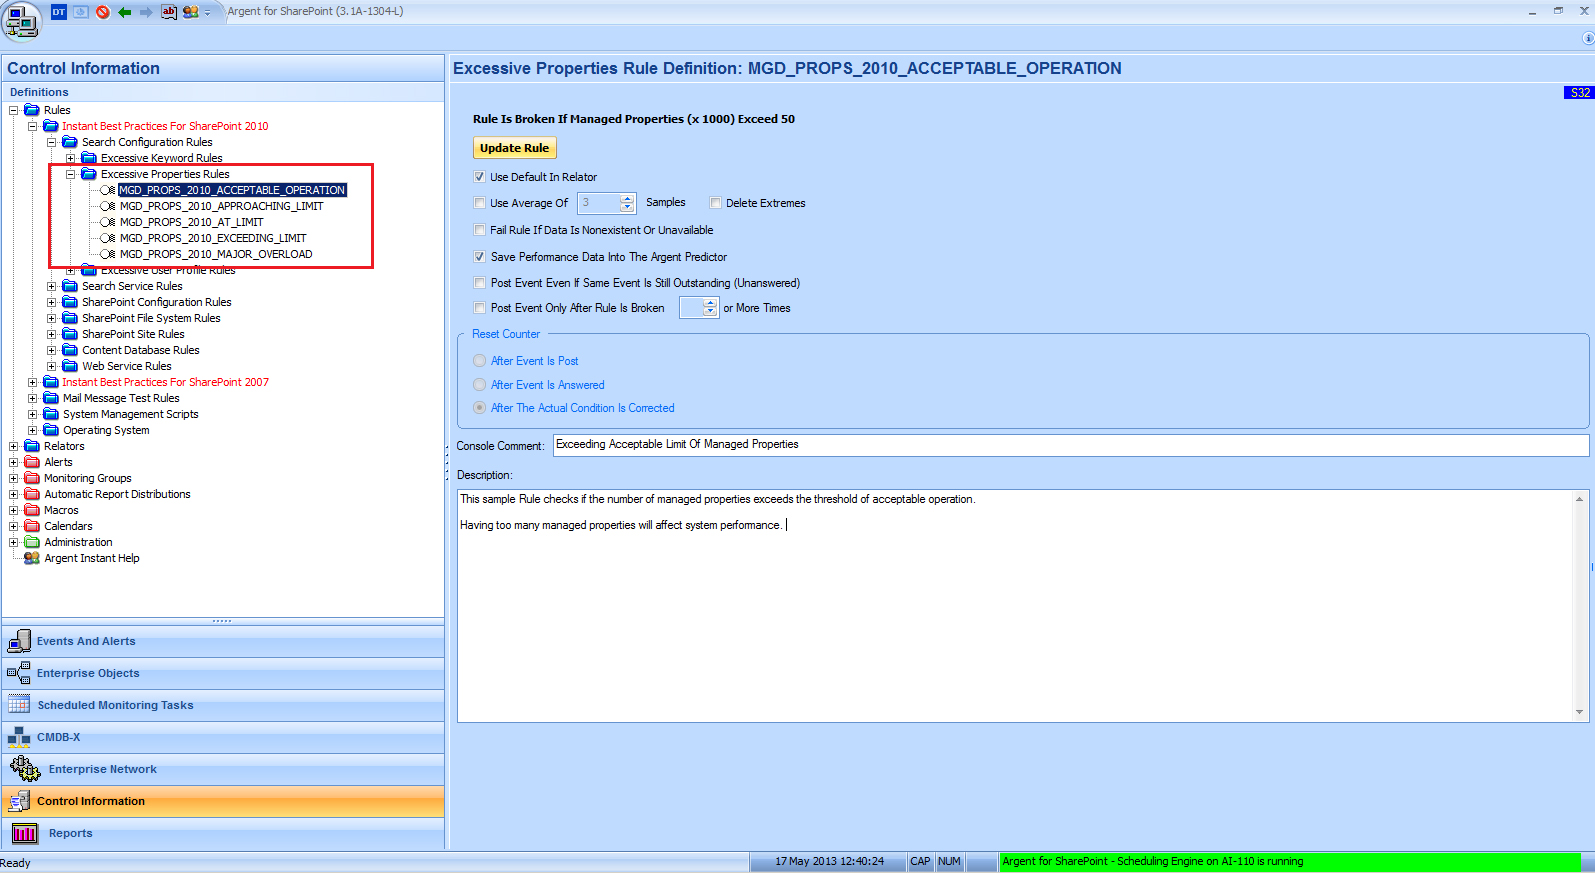Click the red stop icon in toolbar
Image resolution: width=1595 pixels, height=873 pixels.
[102, 12]
